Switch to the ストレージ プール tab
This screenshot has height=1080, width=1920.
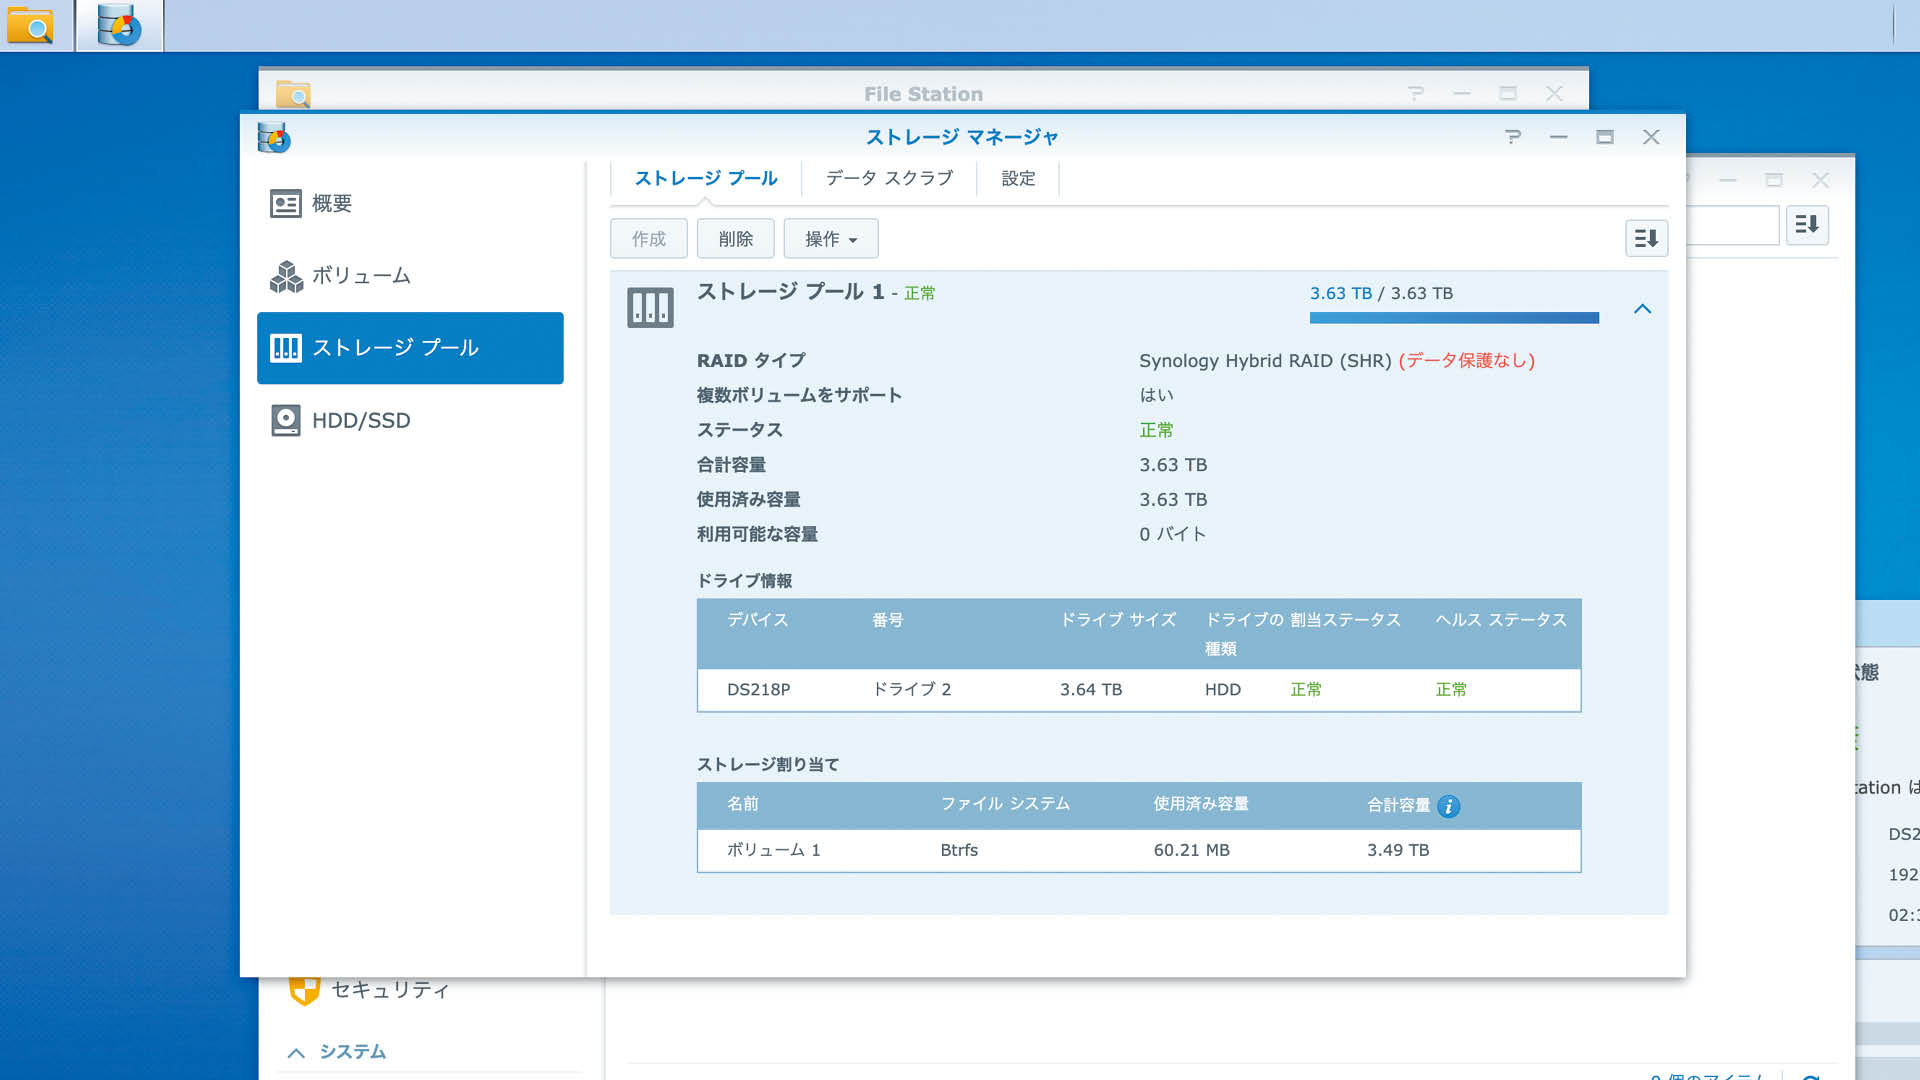pos(706,178)
